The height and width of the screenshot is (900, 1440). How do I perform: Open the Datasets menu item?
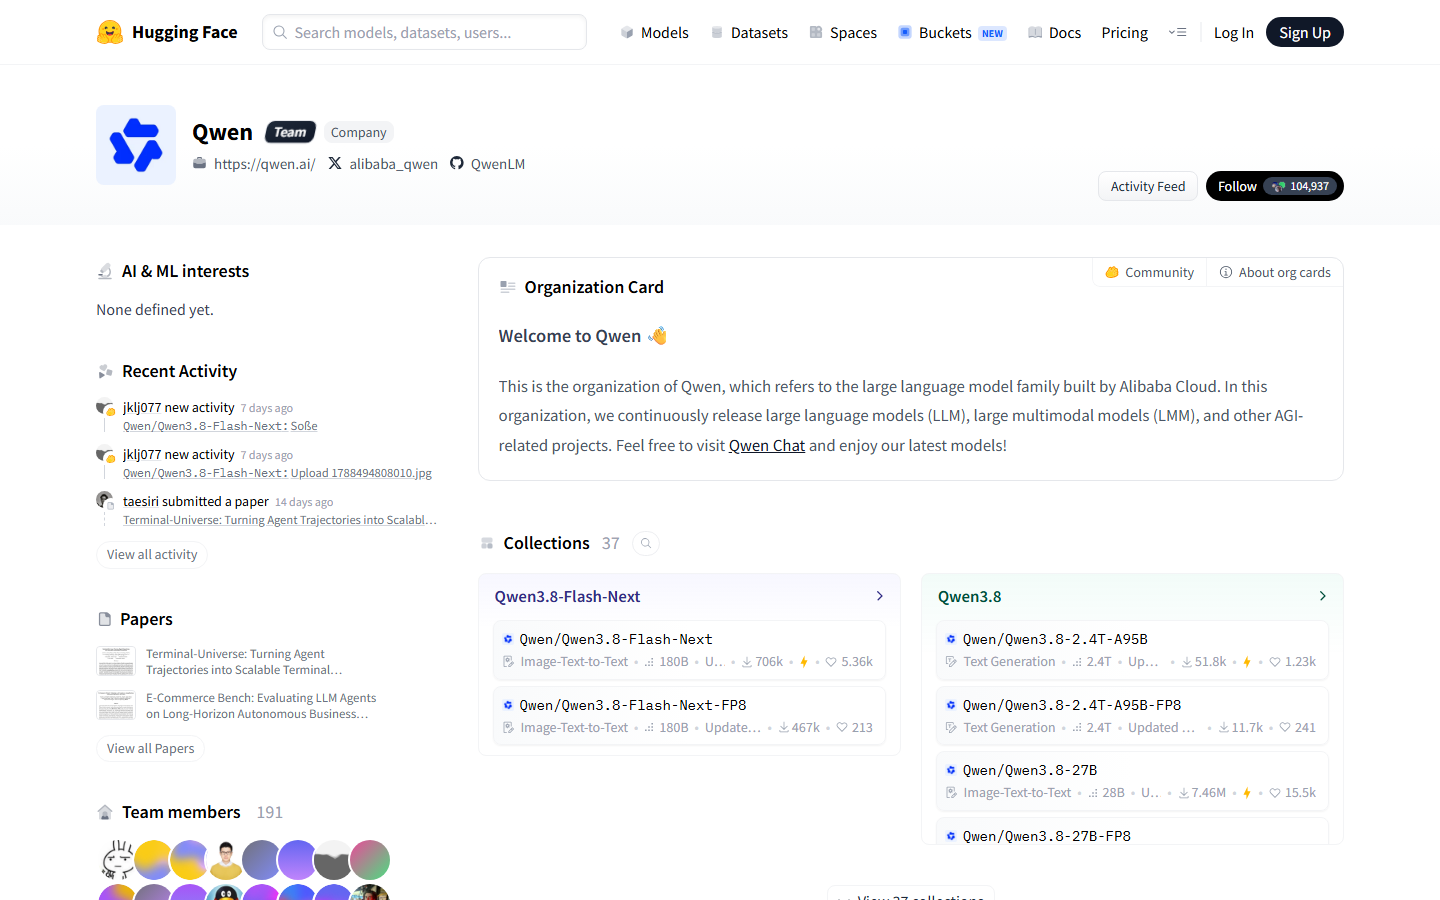749,33
